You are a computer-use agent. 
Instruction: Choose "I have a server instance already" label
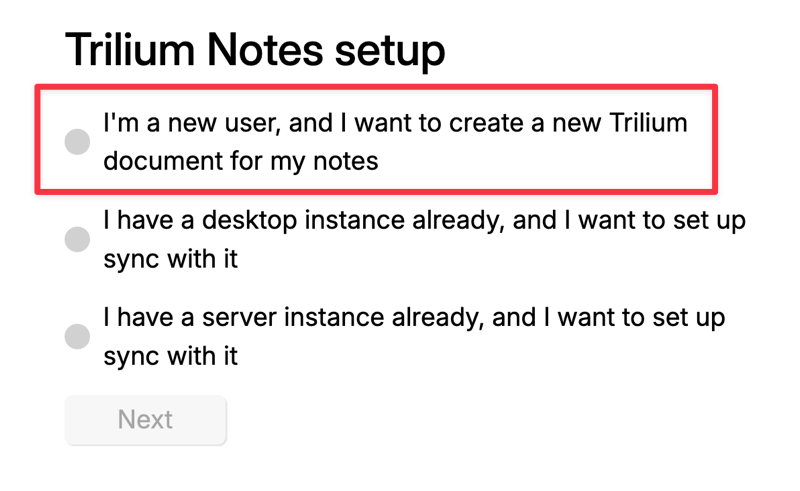coord(414,336)
